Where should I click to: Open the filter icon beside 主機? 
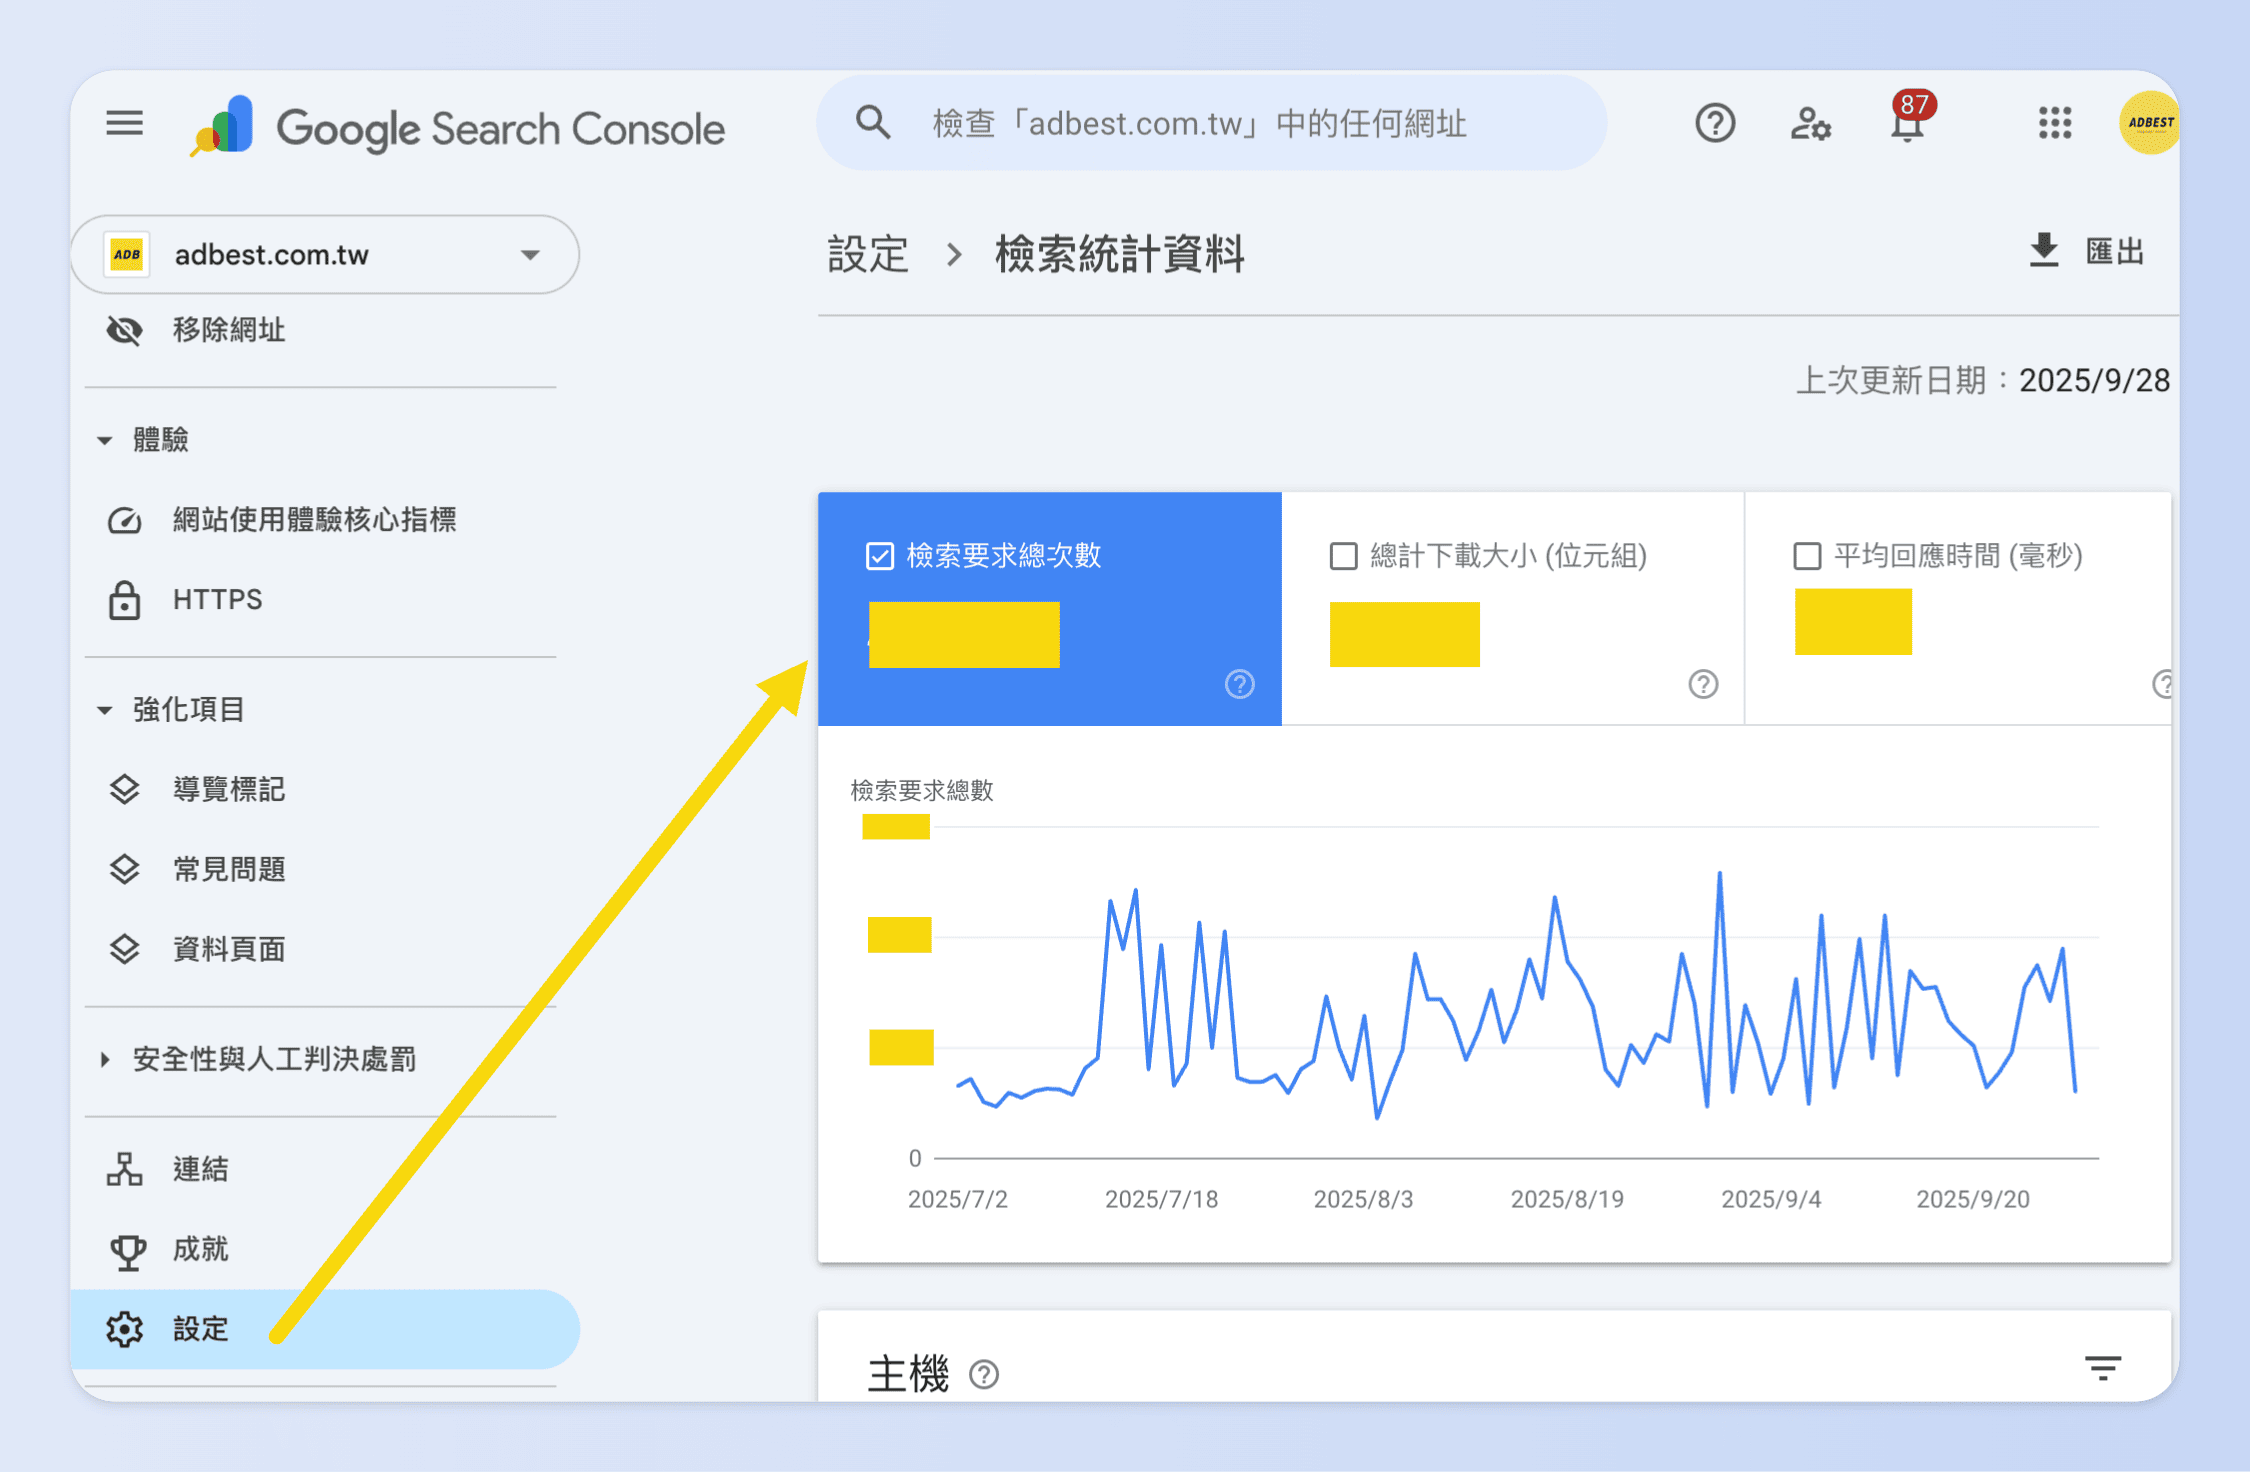[2101, 1368]
